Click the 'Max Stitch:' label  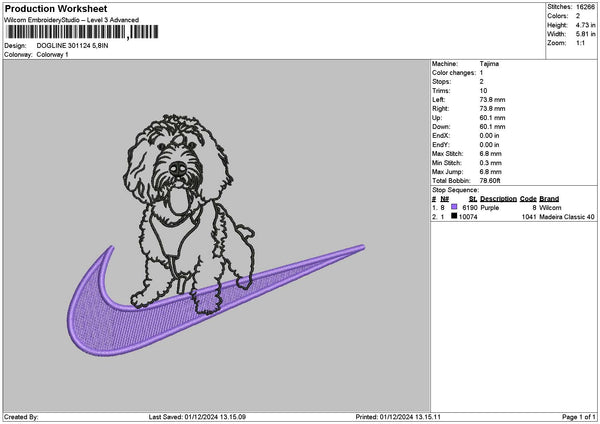[447, 154]
